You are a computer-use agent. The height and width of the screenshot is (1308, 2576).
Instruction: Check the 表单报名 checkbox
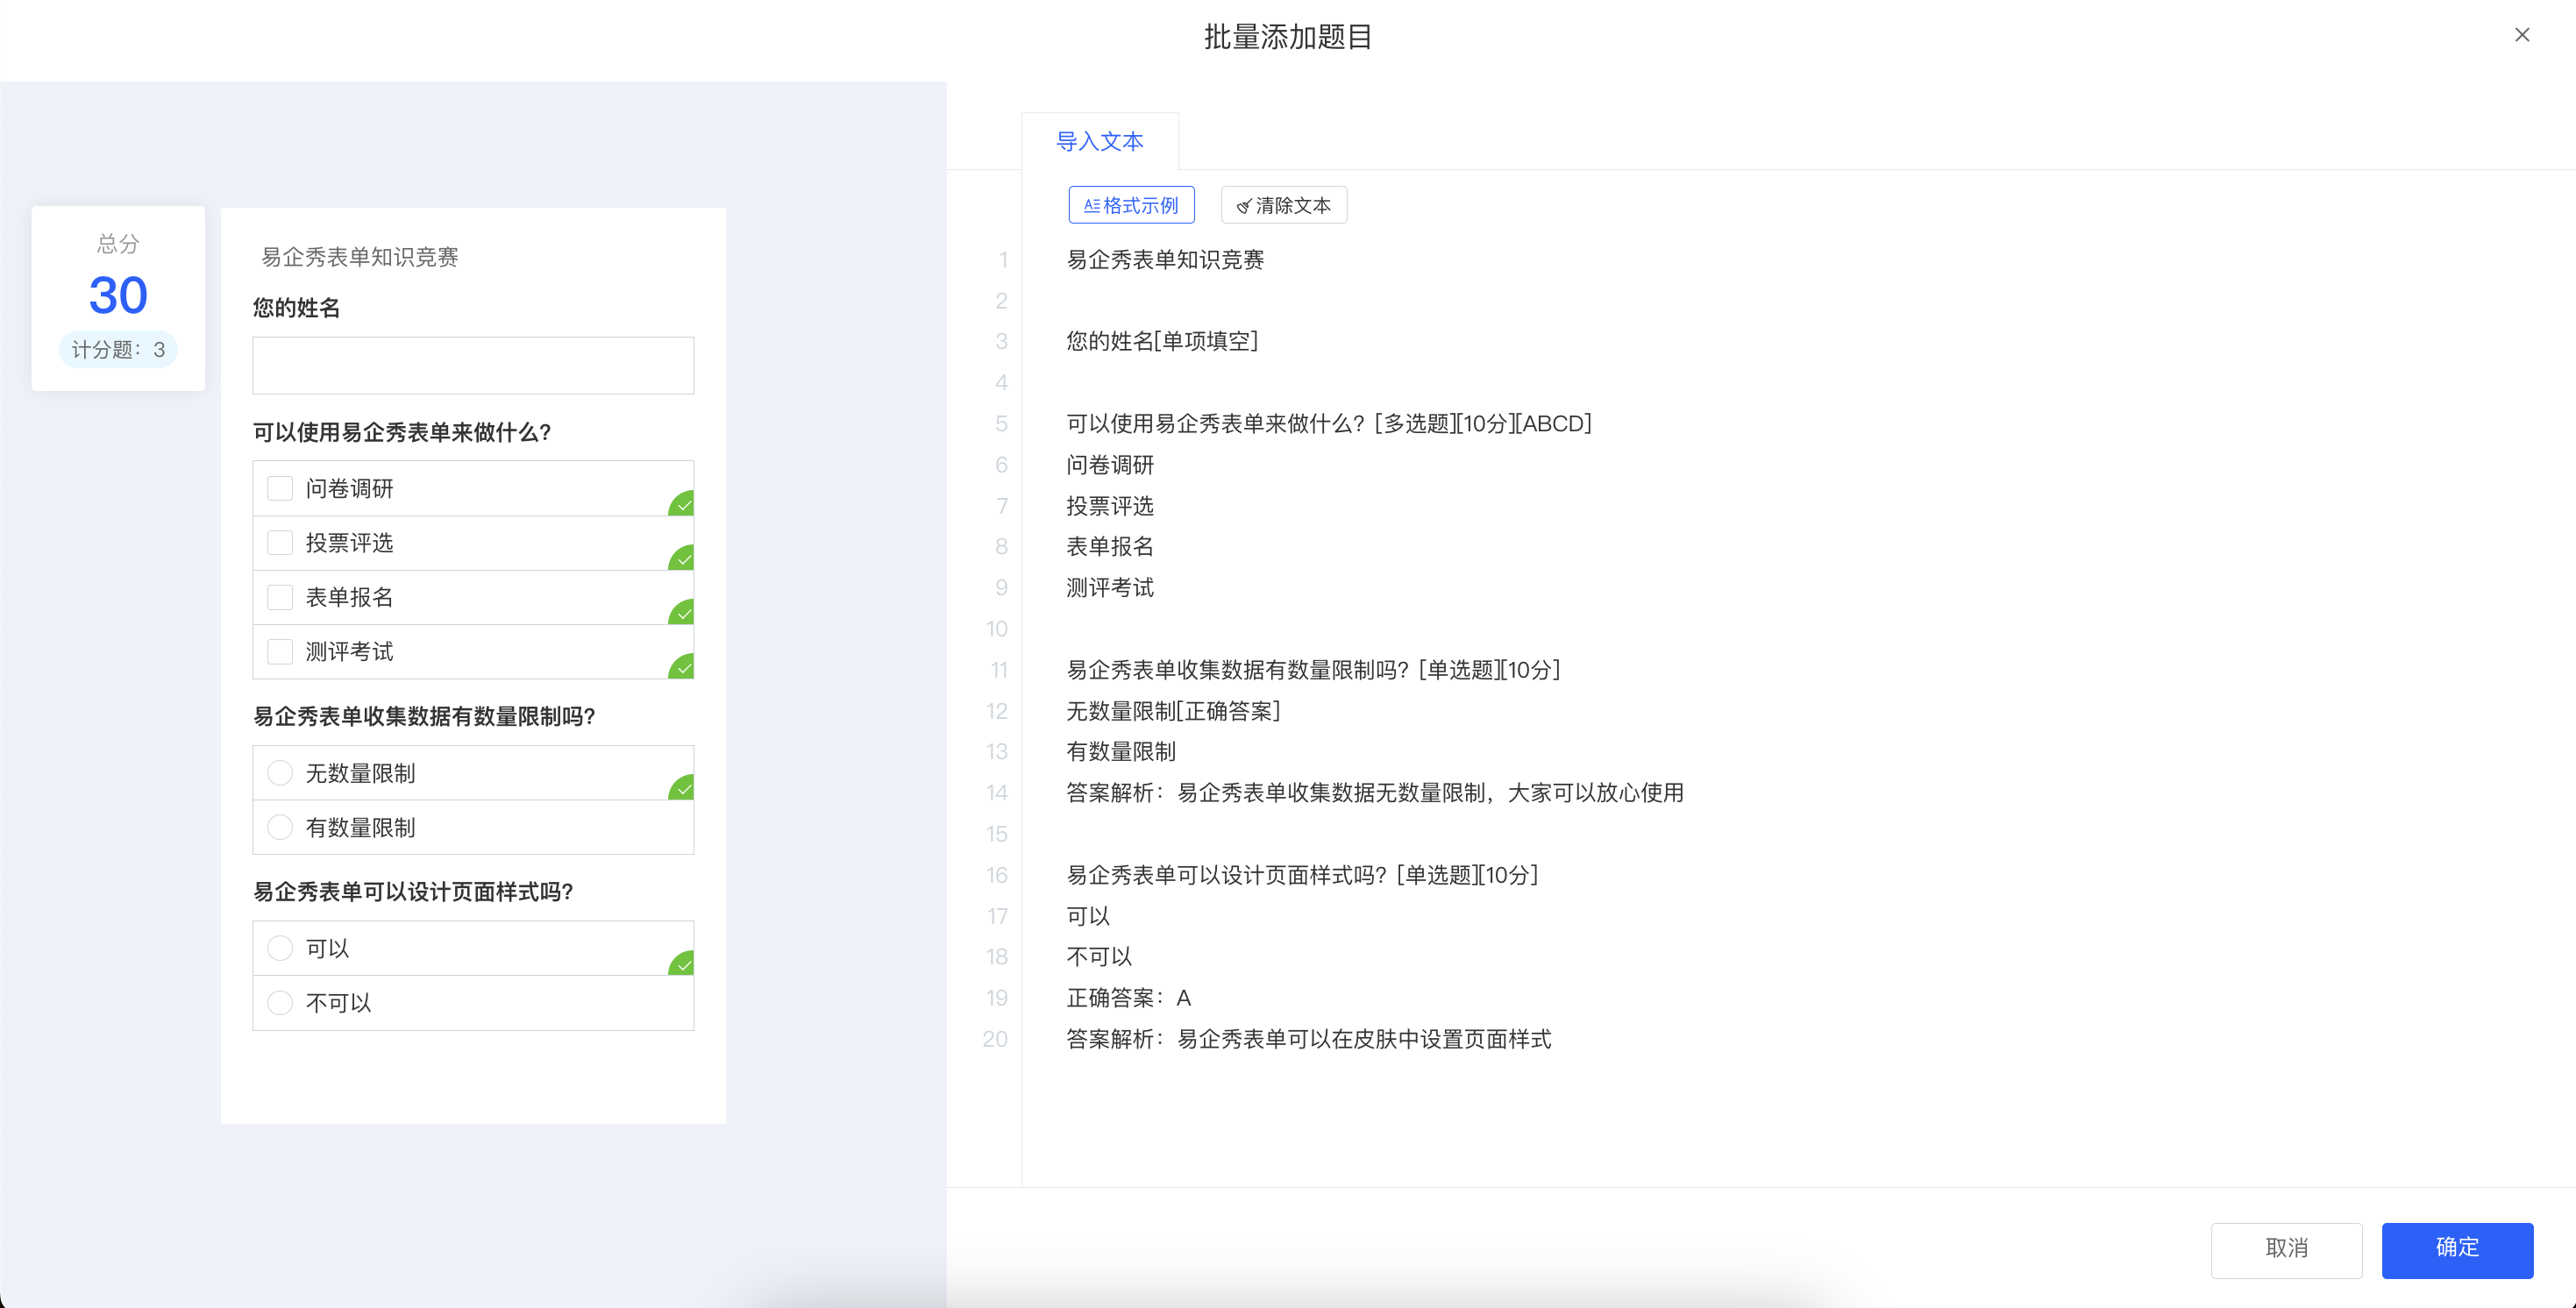(x=280, y=597)
